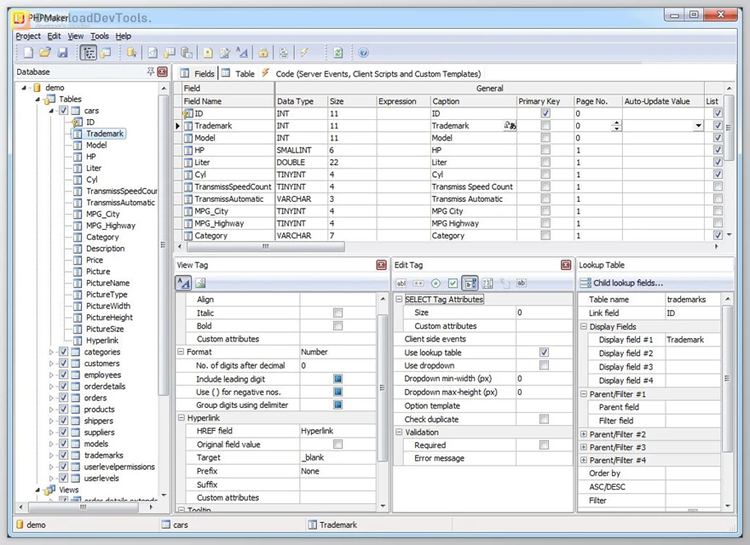
Task: Collapse the cars table tree node
Action: click(x=51, y=111)
